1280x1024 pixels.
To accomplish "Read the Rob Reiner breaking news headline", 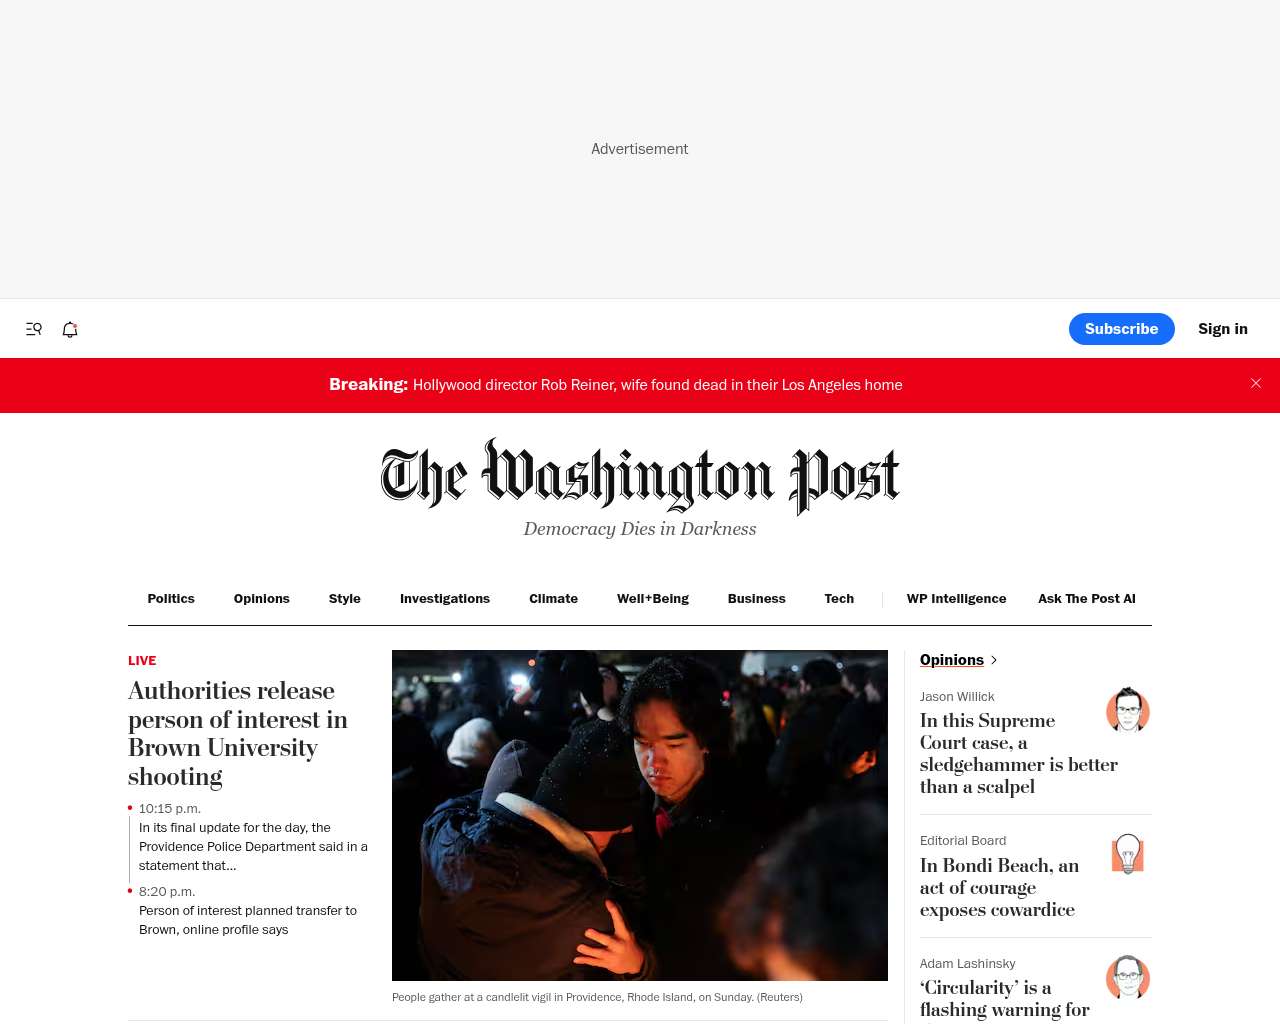I will (657, 385).
